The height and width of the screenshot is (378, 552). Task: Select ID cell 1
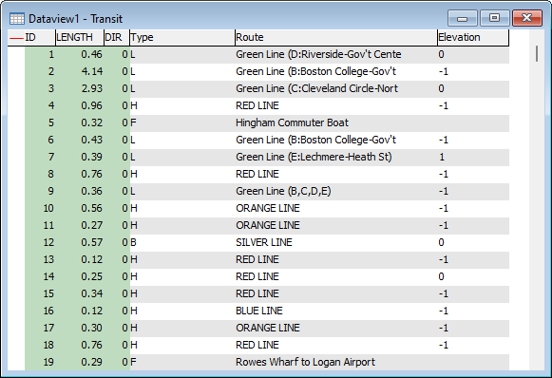[x=40, y=54]
